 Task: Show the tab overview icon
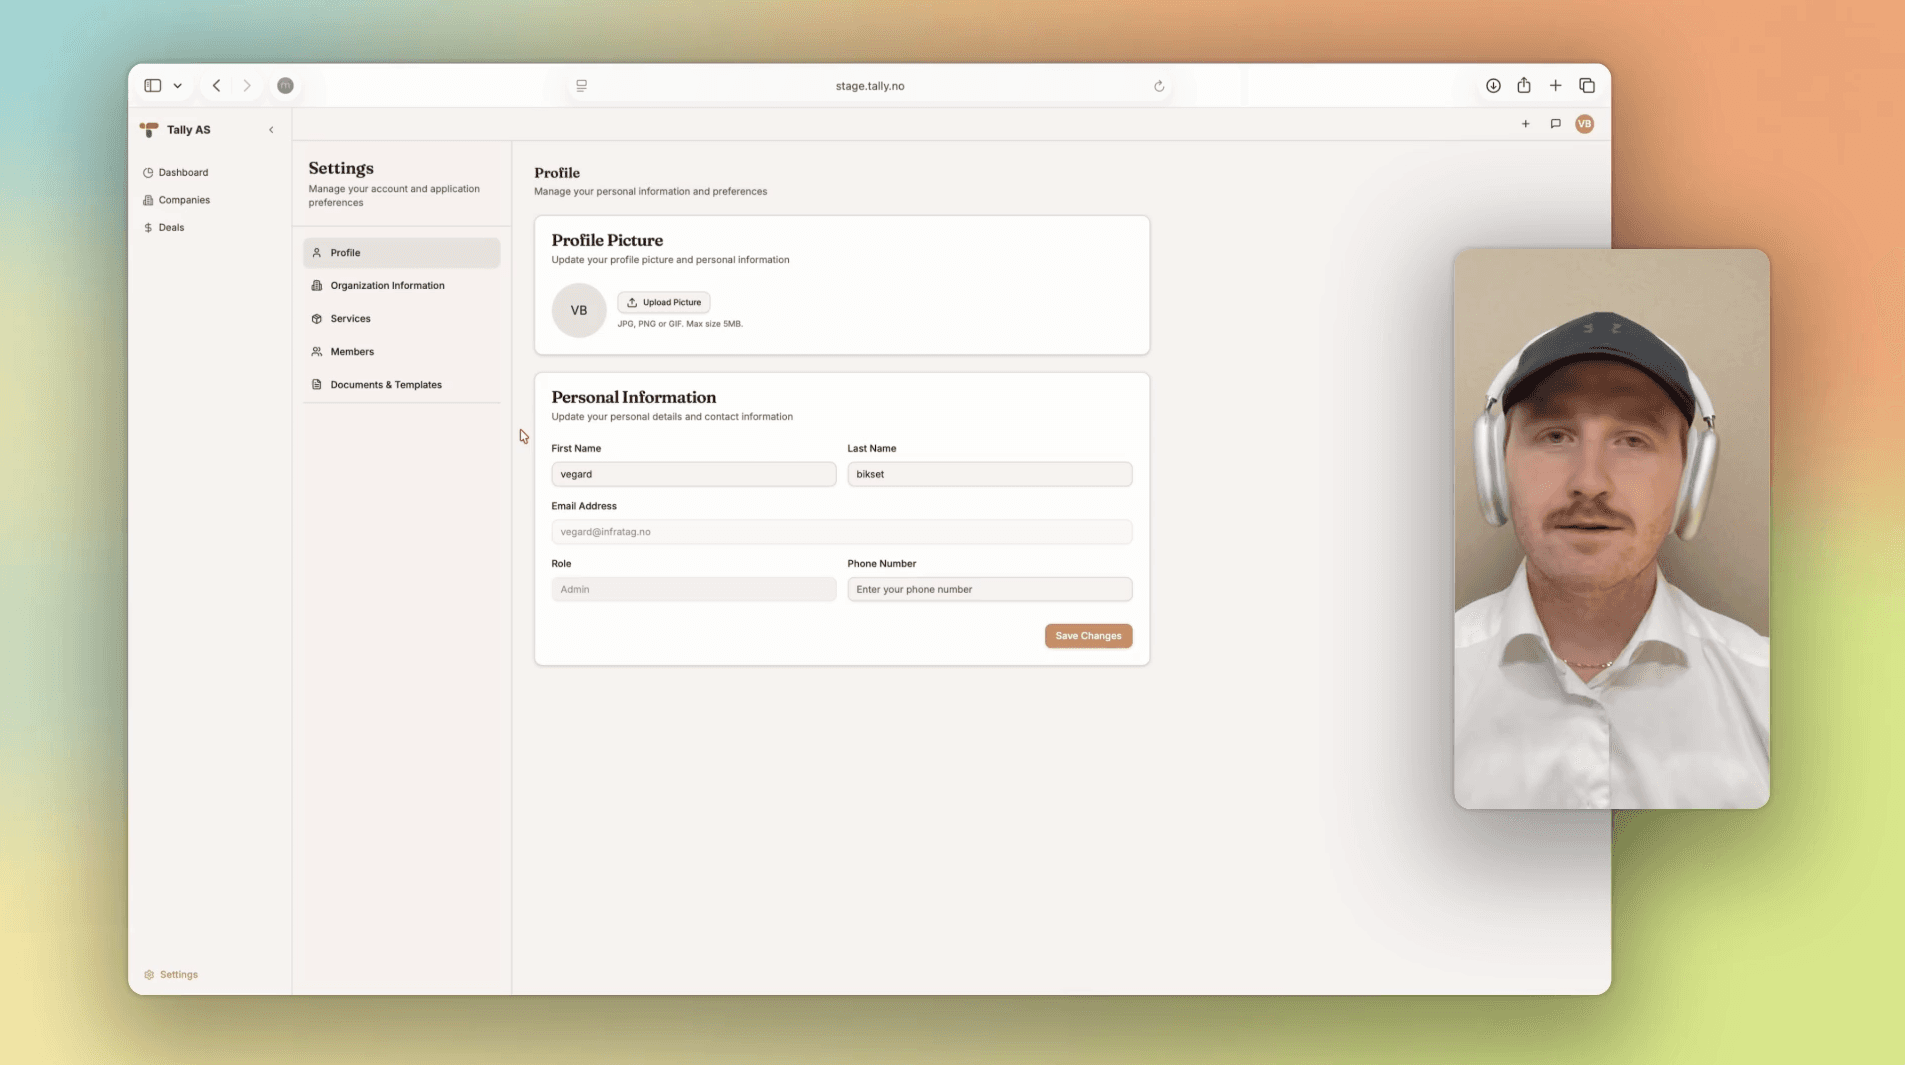1587,86
